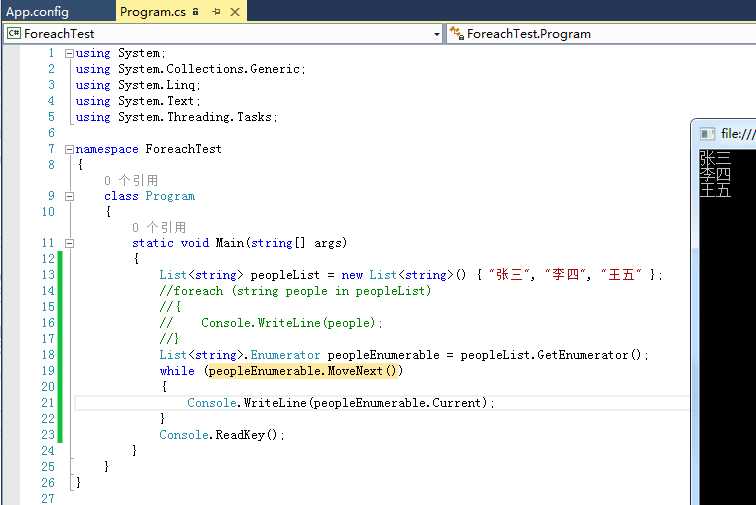
Task: Click the Program class name
Action: [170, 196]
